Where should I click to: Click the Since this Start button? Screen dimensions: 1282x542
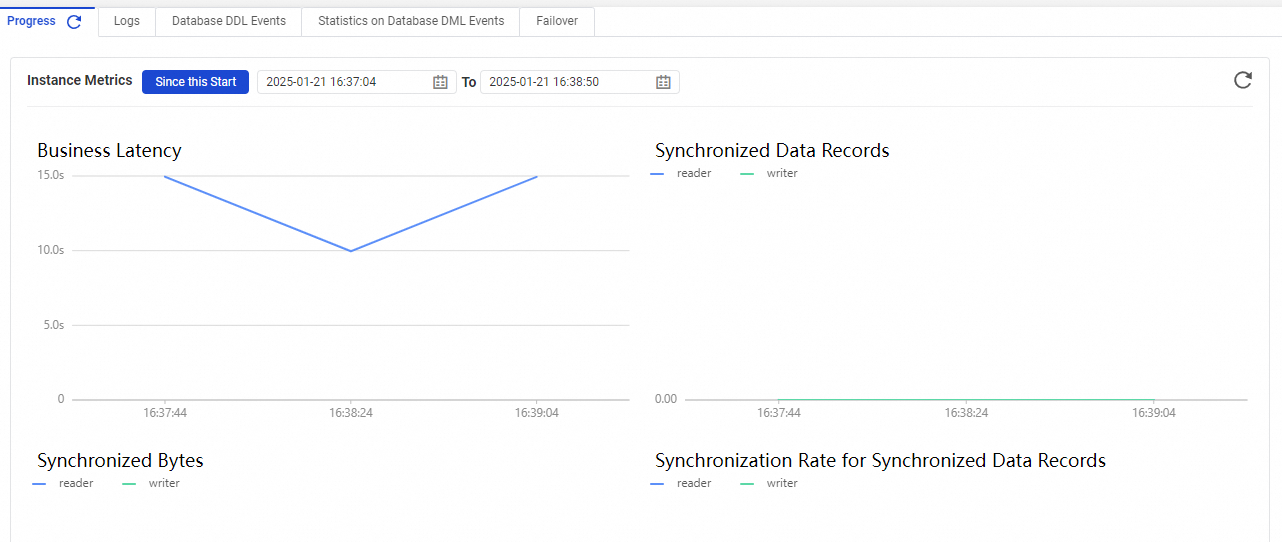tap(195, 82)
